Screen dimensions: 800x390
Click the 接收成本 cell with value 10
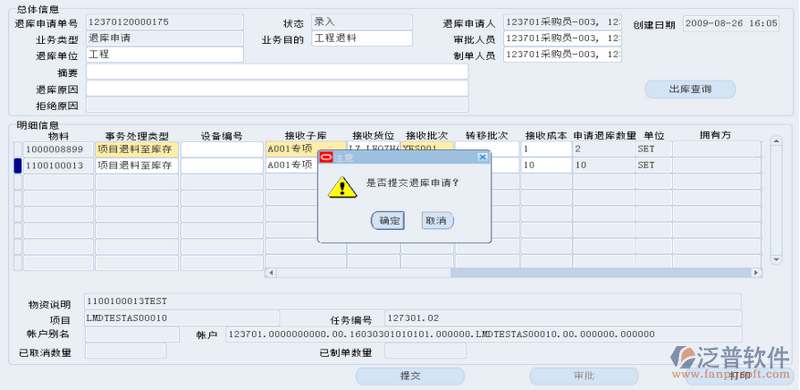(546, 166)
